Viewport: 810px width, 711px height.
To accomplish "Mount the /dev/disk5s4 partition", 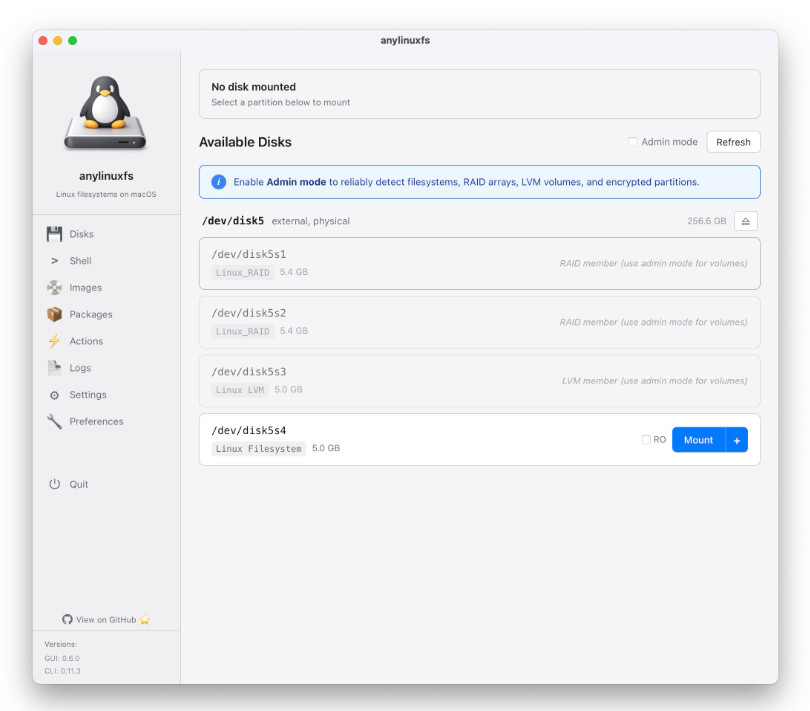I will [698, 440].
